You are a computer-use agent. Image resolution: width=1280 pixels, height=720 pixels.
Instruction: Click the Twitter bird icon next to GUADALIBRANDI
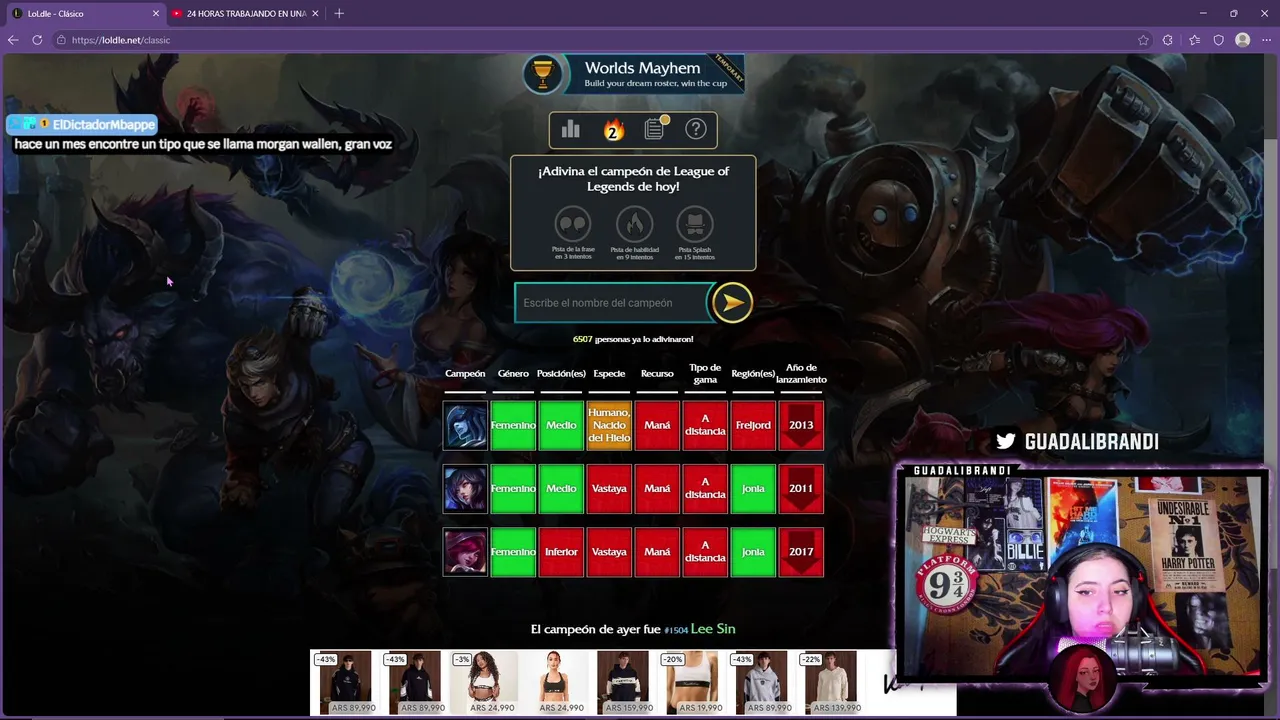click(x=1006, y=441)
